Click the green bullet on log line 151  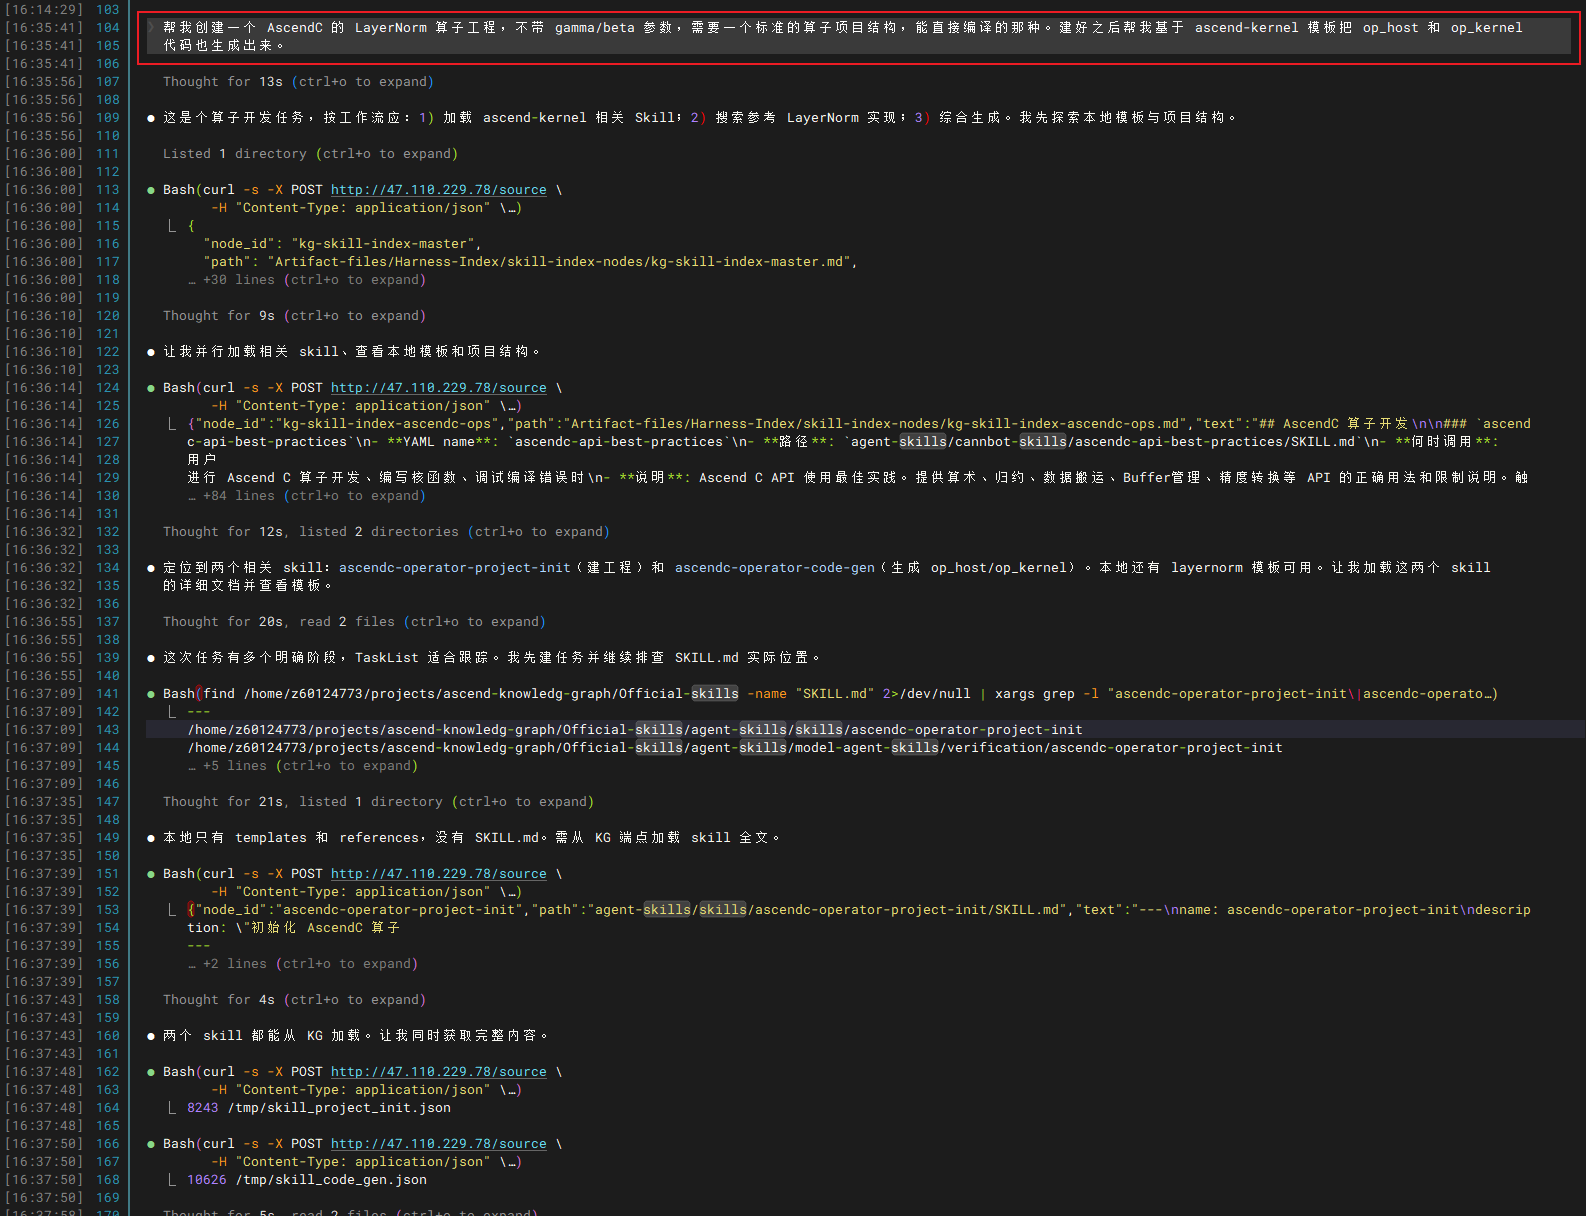151,874
